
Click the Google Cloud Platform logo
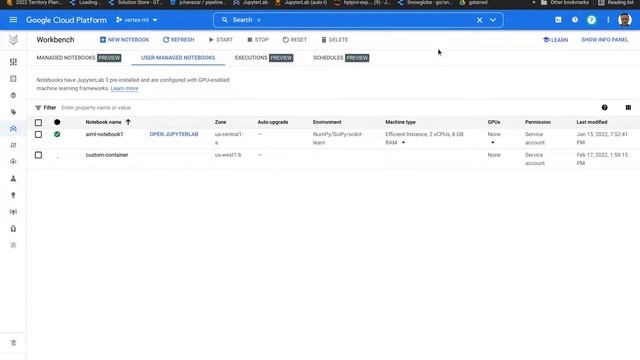[66, 20]
